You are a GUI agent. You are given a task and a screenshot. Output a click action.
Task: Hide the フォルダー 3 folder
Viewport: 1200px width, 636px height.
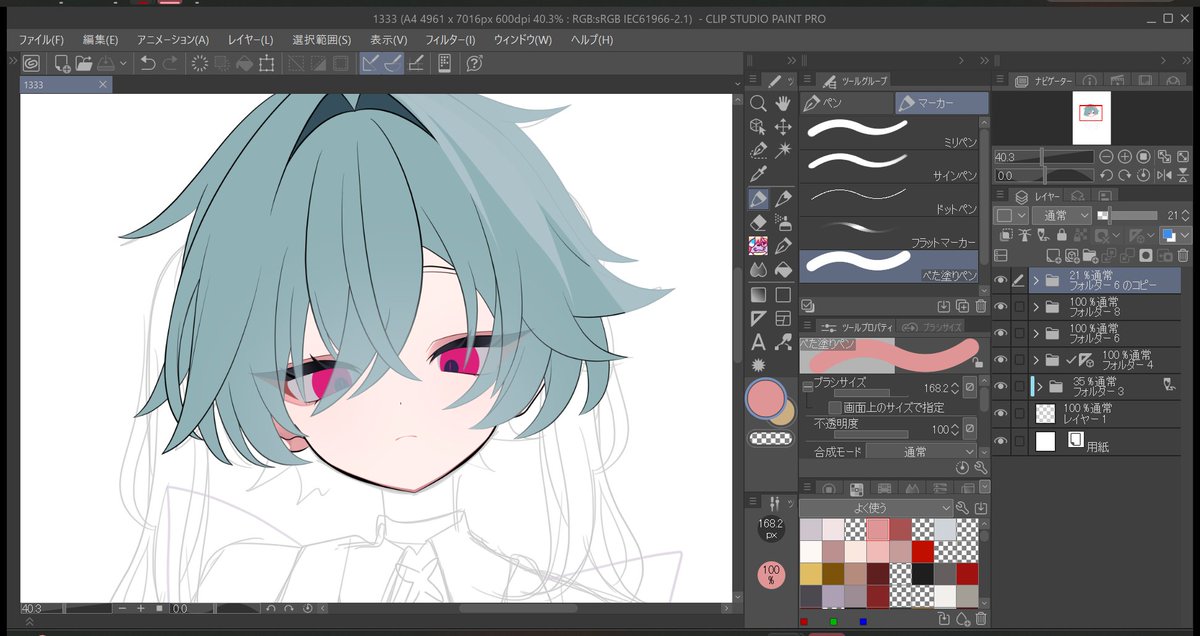(1001, 386)
